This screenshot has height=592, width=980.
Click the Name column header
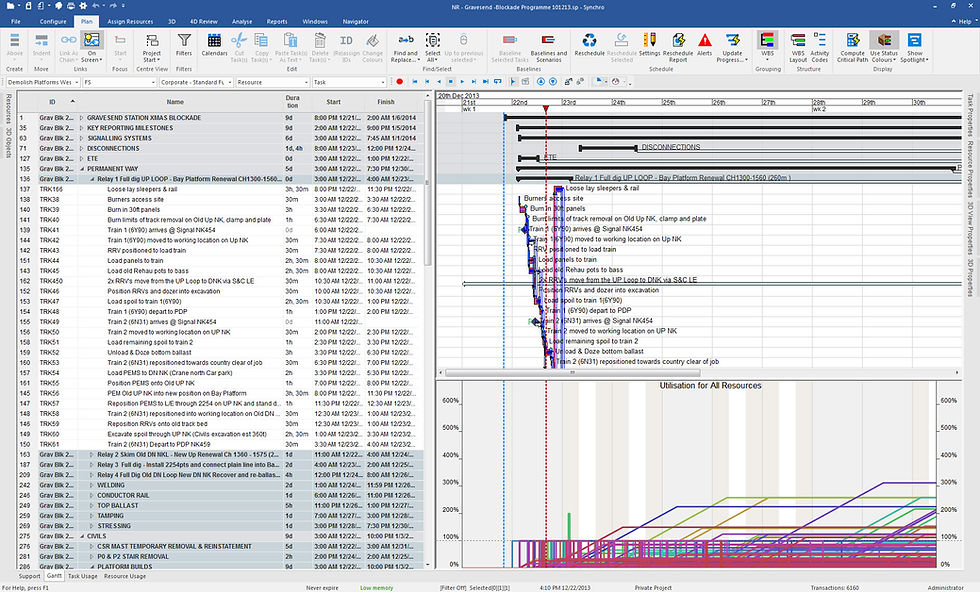[175, 102]
